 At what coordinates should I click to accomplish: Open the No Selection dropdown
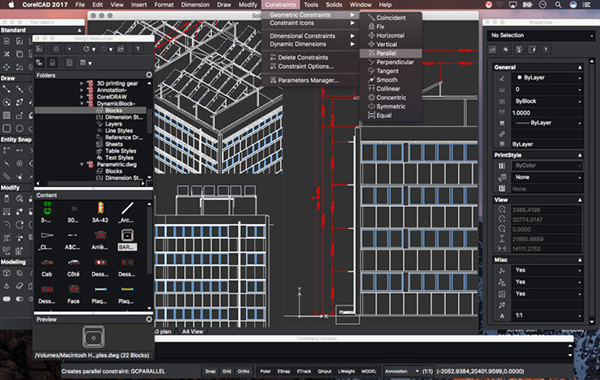541,36
